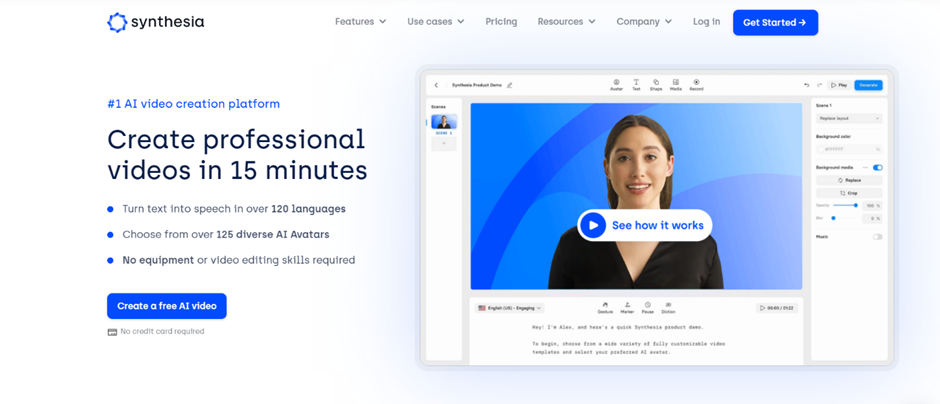This screenshot has width=940, height=404.
Task: Click the Log in link
Action: 706,22
